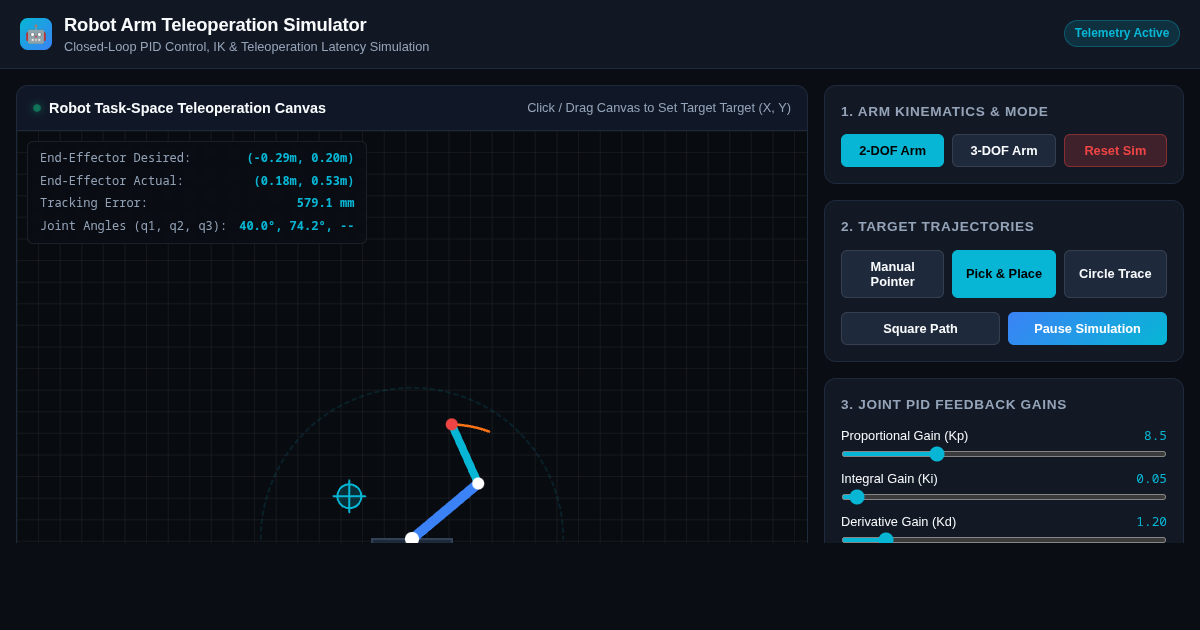Click the 'Derivative Gain (Kd)' label
Image resolution: width=1200 pixels, height=630 pixels.
point(898,522)
